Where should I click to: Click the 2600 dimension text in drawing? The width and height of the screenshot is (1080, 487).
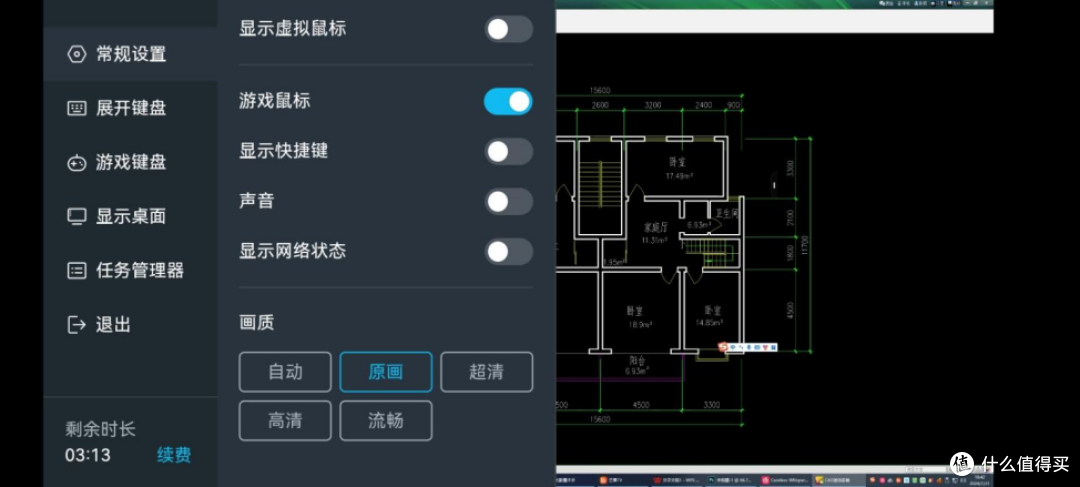click(600, 105)
